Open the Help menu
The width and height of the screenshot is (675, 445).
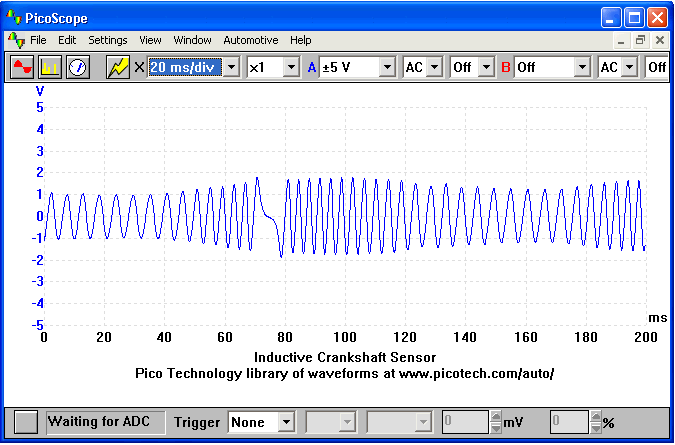pos(300,40)
